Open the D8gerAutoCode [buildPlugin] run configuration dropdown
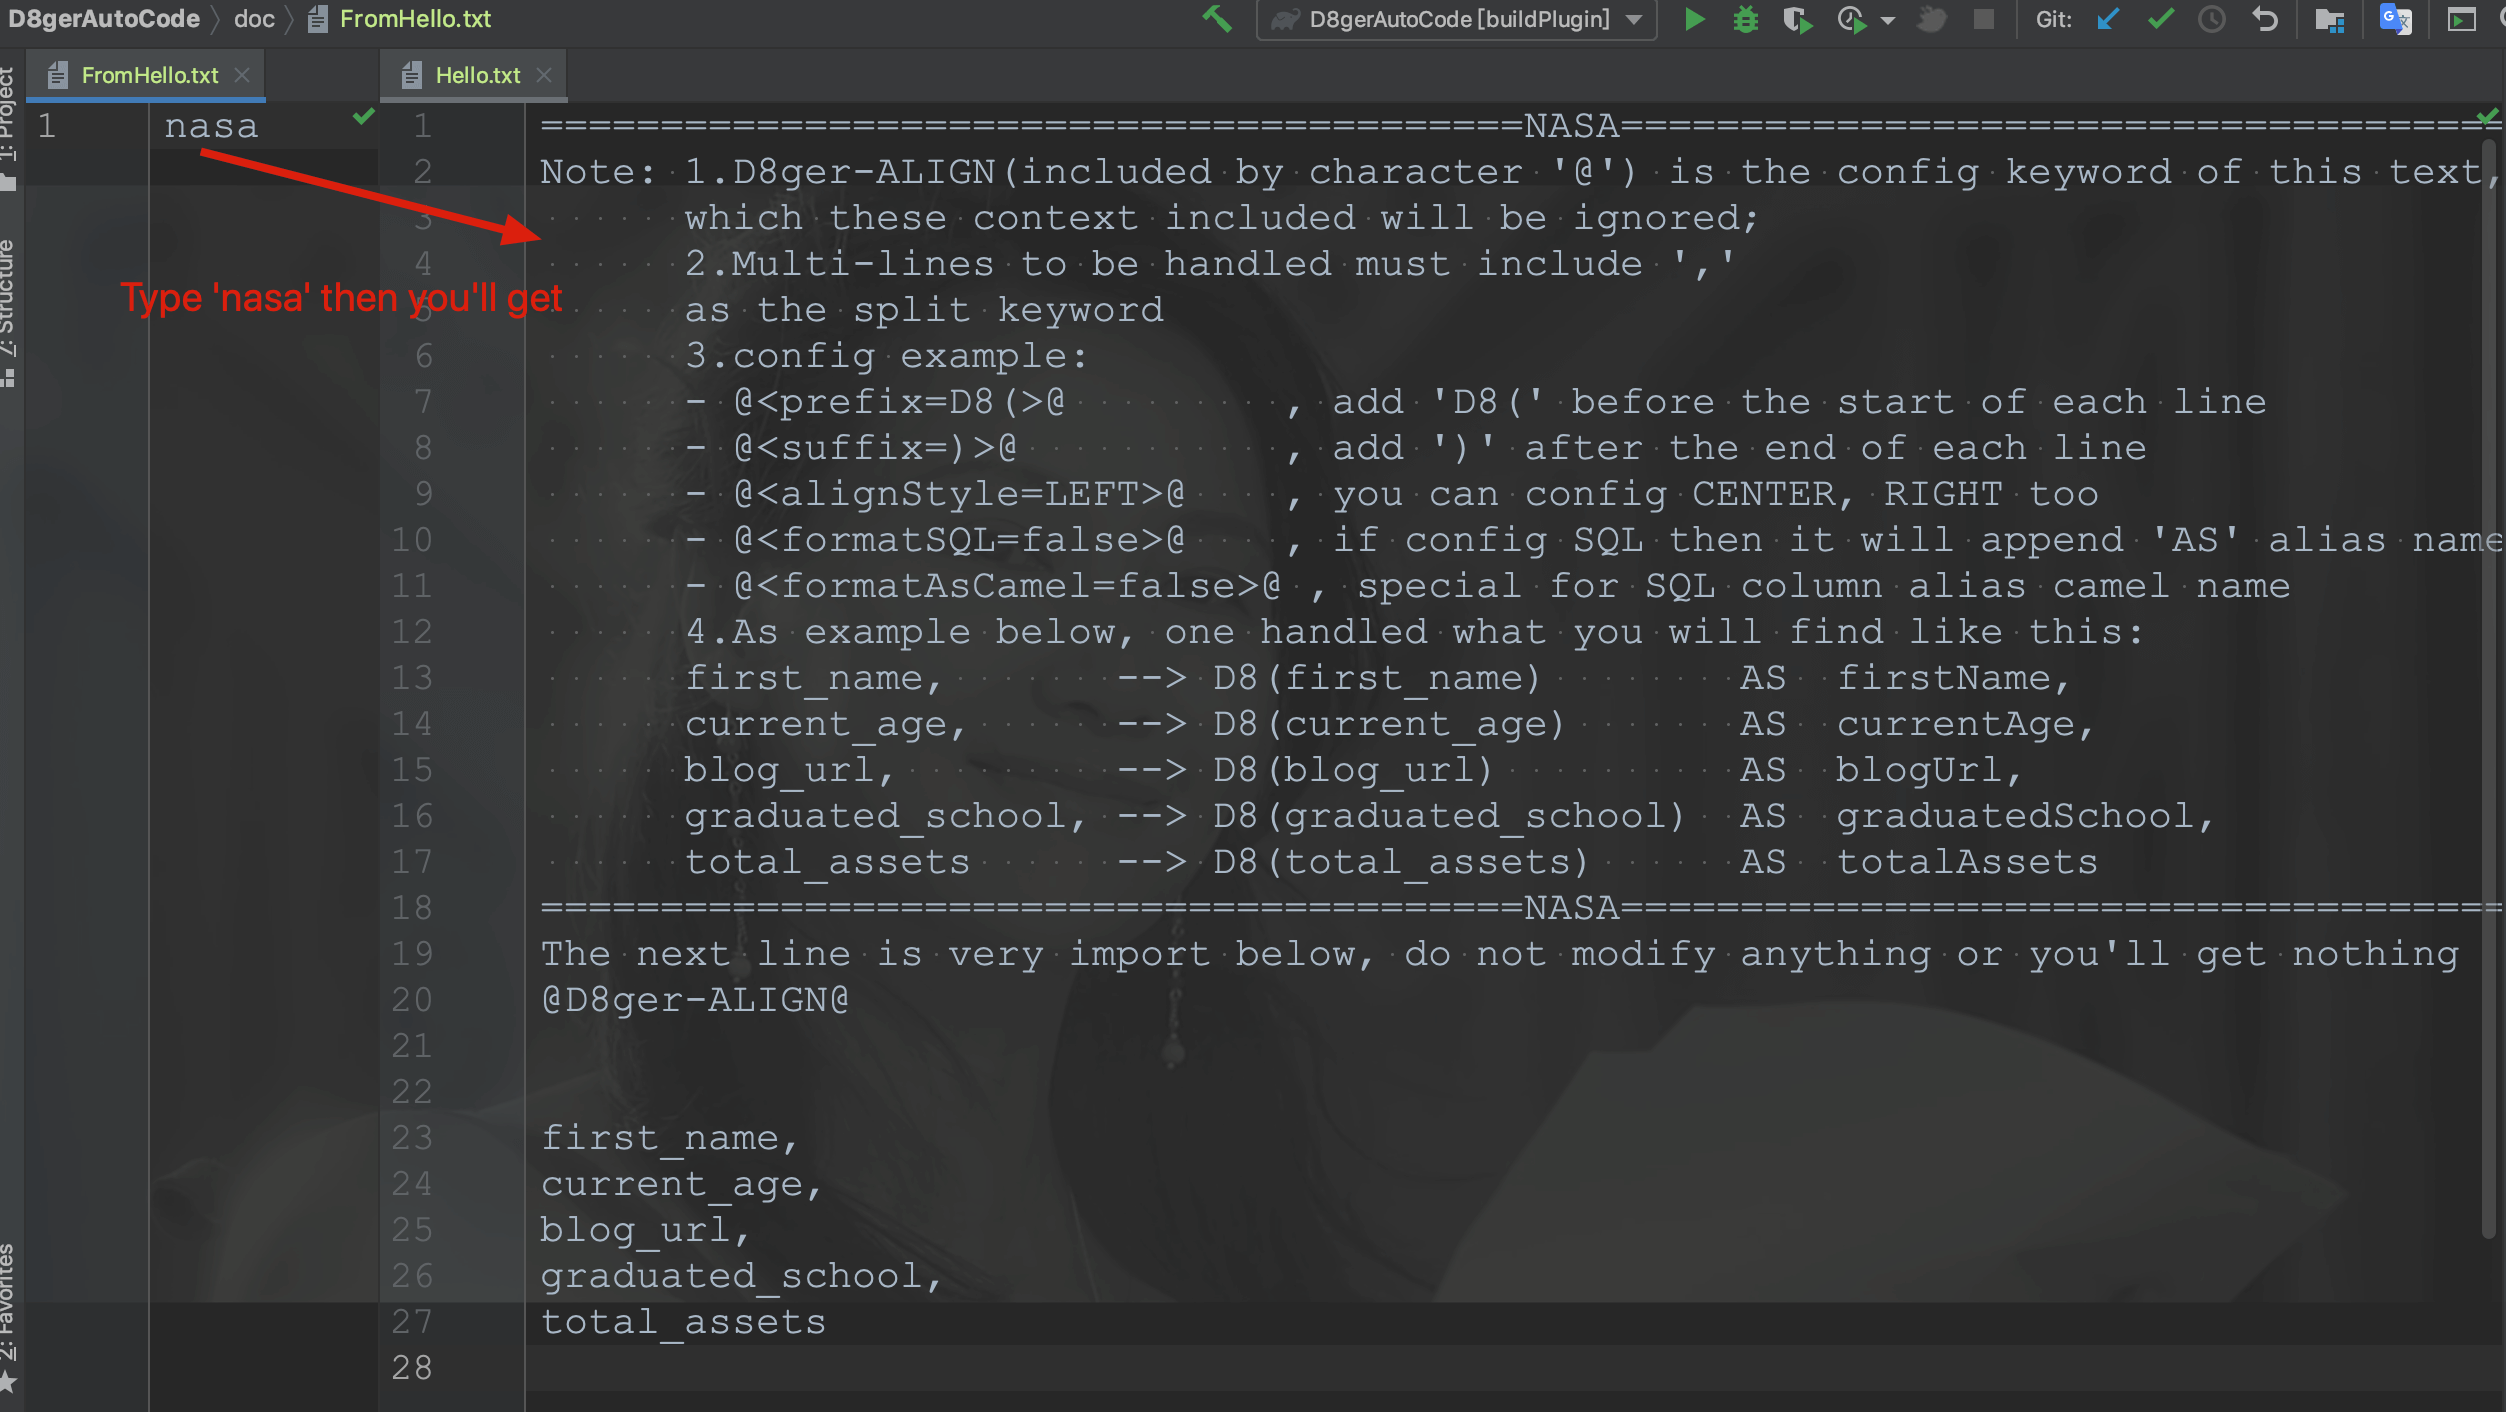2506x1412 pixels. point(1456,19)
